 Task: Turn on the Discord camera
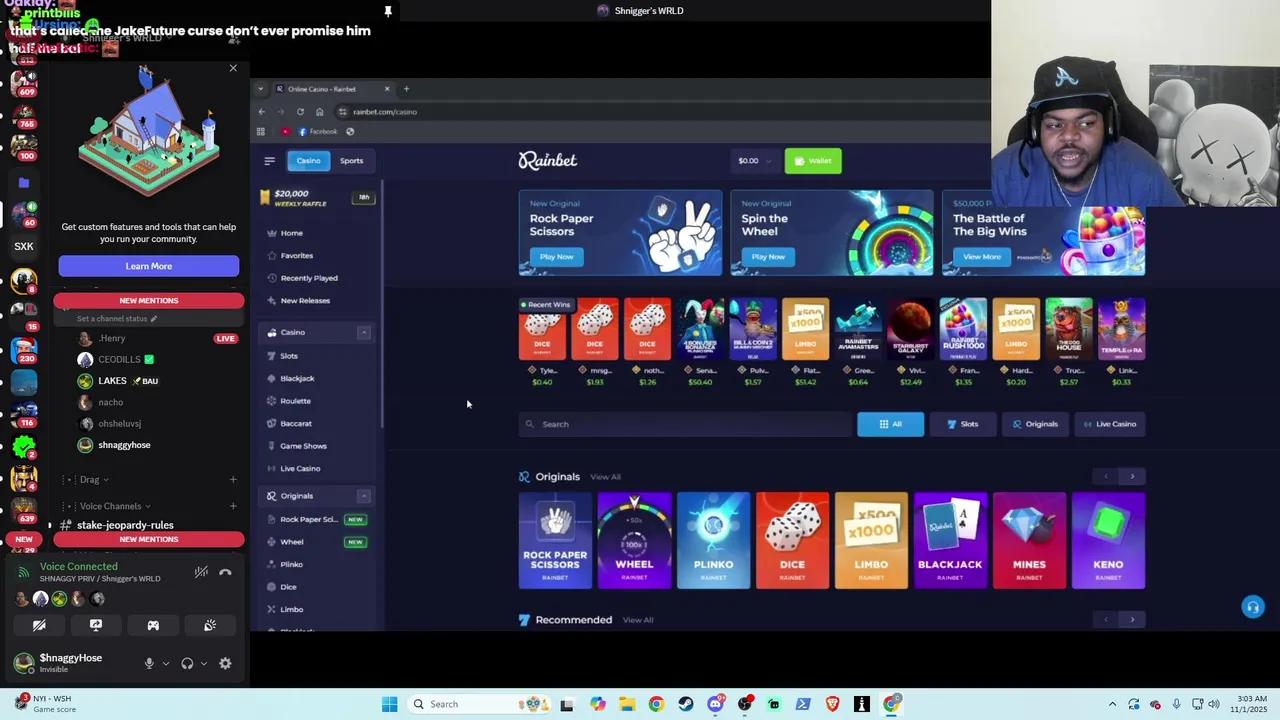click(x=39, y=625)
